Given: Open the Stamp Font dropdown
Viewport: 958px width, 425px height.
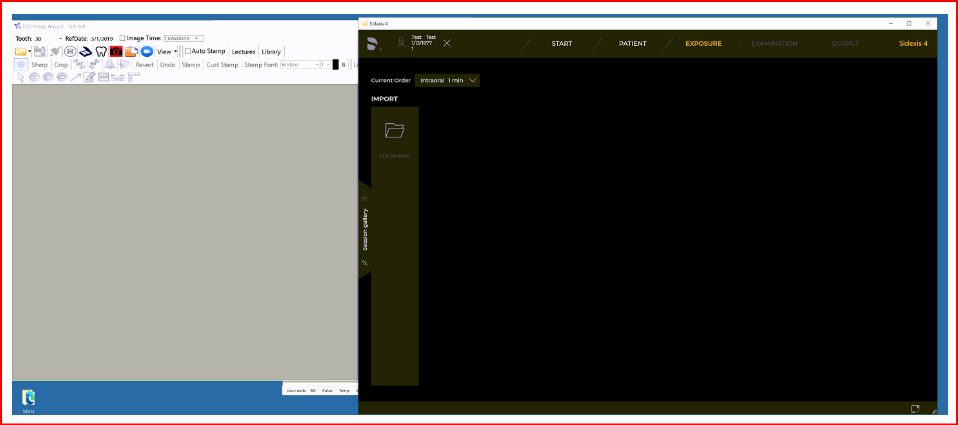Looking at the screenshot, I should pyautogui.click(x=298, y=64).
